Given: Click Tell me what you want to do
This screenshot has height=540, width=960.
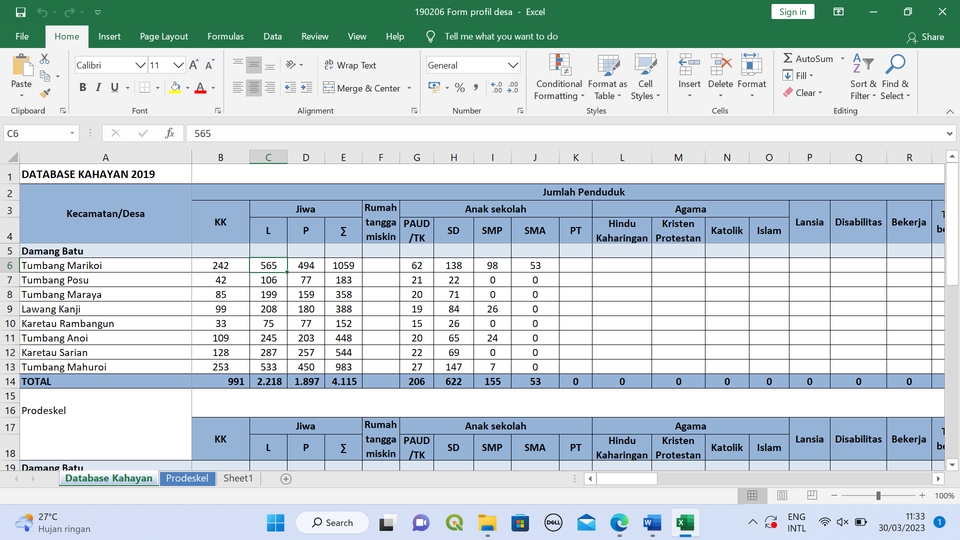Looking at the screenshot, I should click(x=501, y=37).
